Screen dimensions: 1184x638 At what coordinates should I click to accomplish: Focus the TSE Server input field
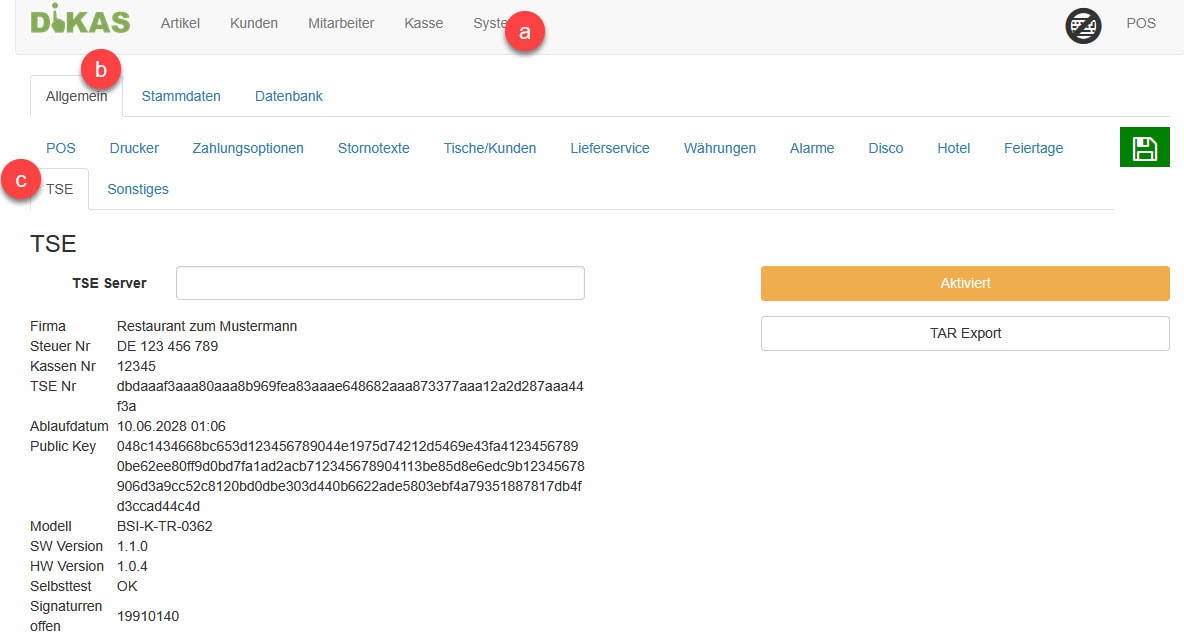(380, 283)
